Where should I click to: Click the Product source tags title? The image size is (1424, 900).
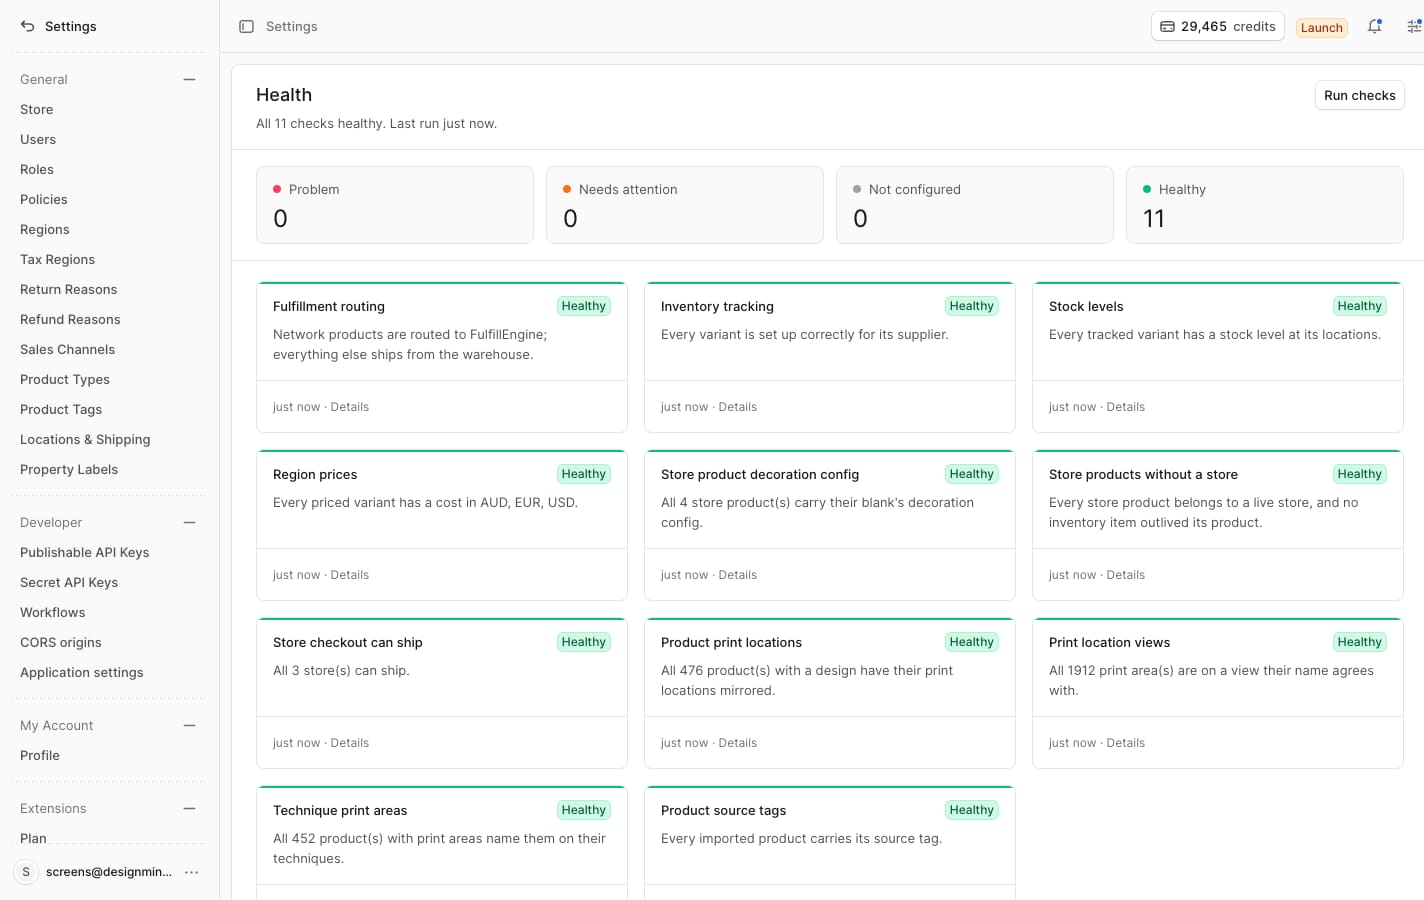[x=723, y=811]
